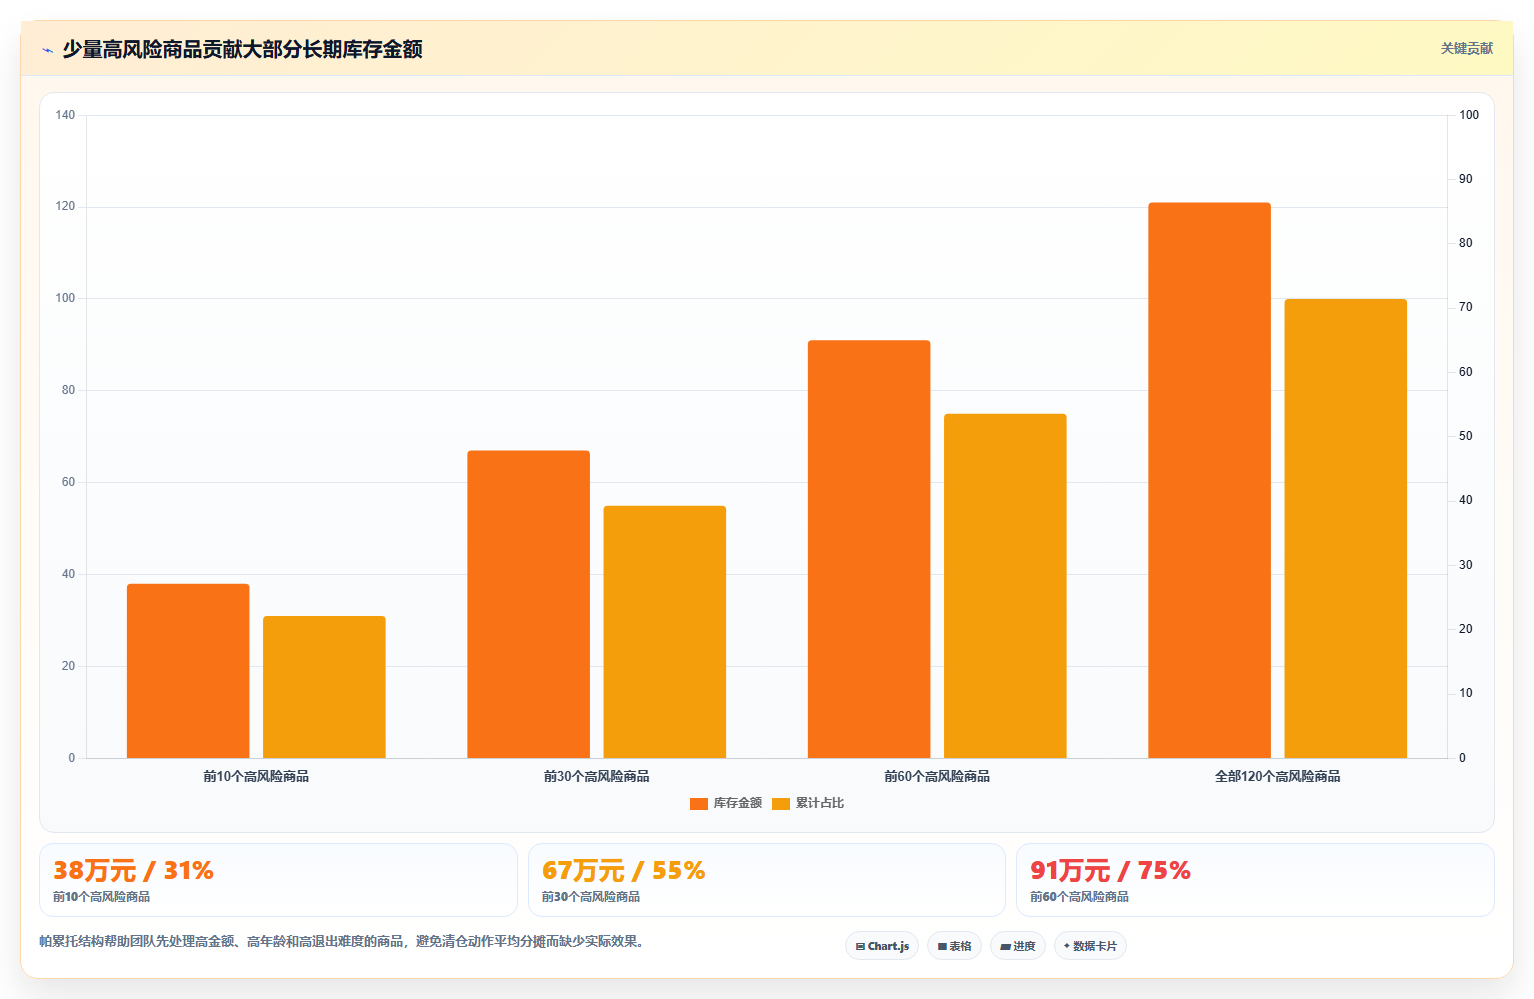Click the 库存金额 bar for 前30个高风险商品
Viewport: 1534px width, 999px height.
(x=528, y=604)
